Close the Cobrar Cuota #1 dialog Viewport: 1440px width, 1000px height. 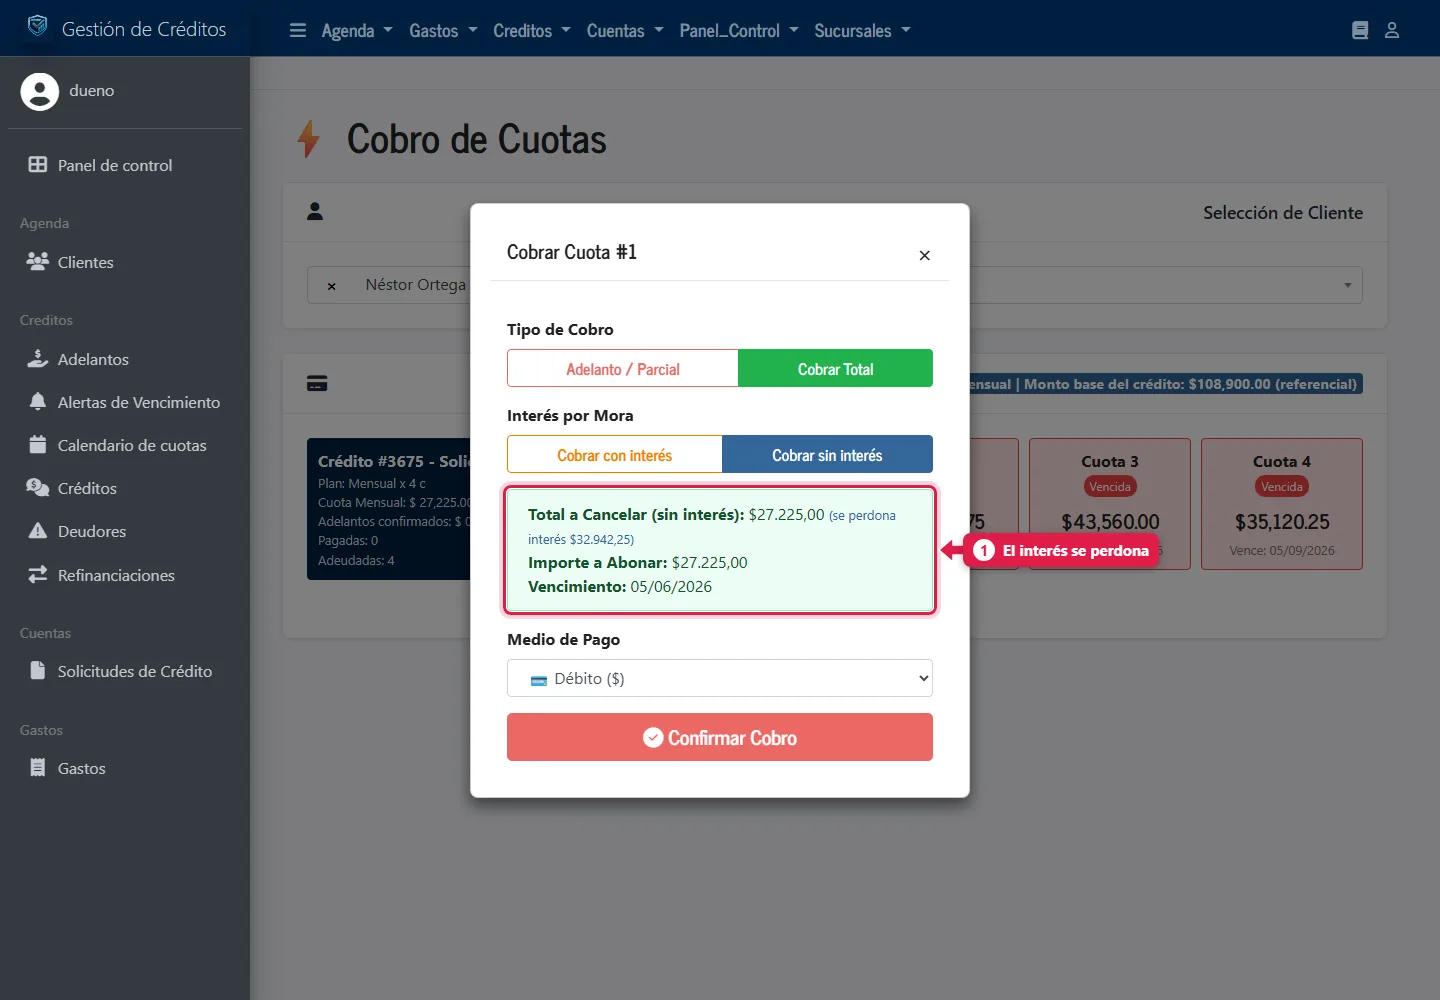point(925,255)
